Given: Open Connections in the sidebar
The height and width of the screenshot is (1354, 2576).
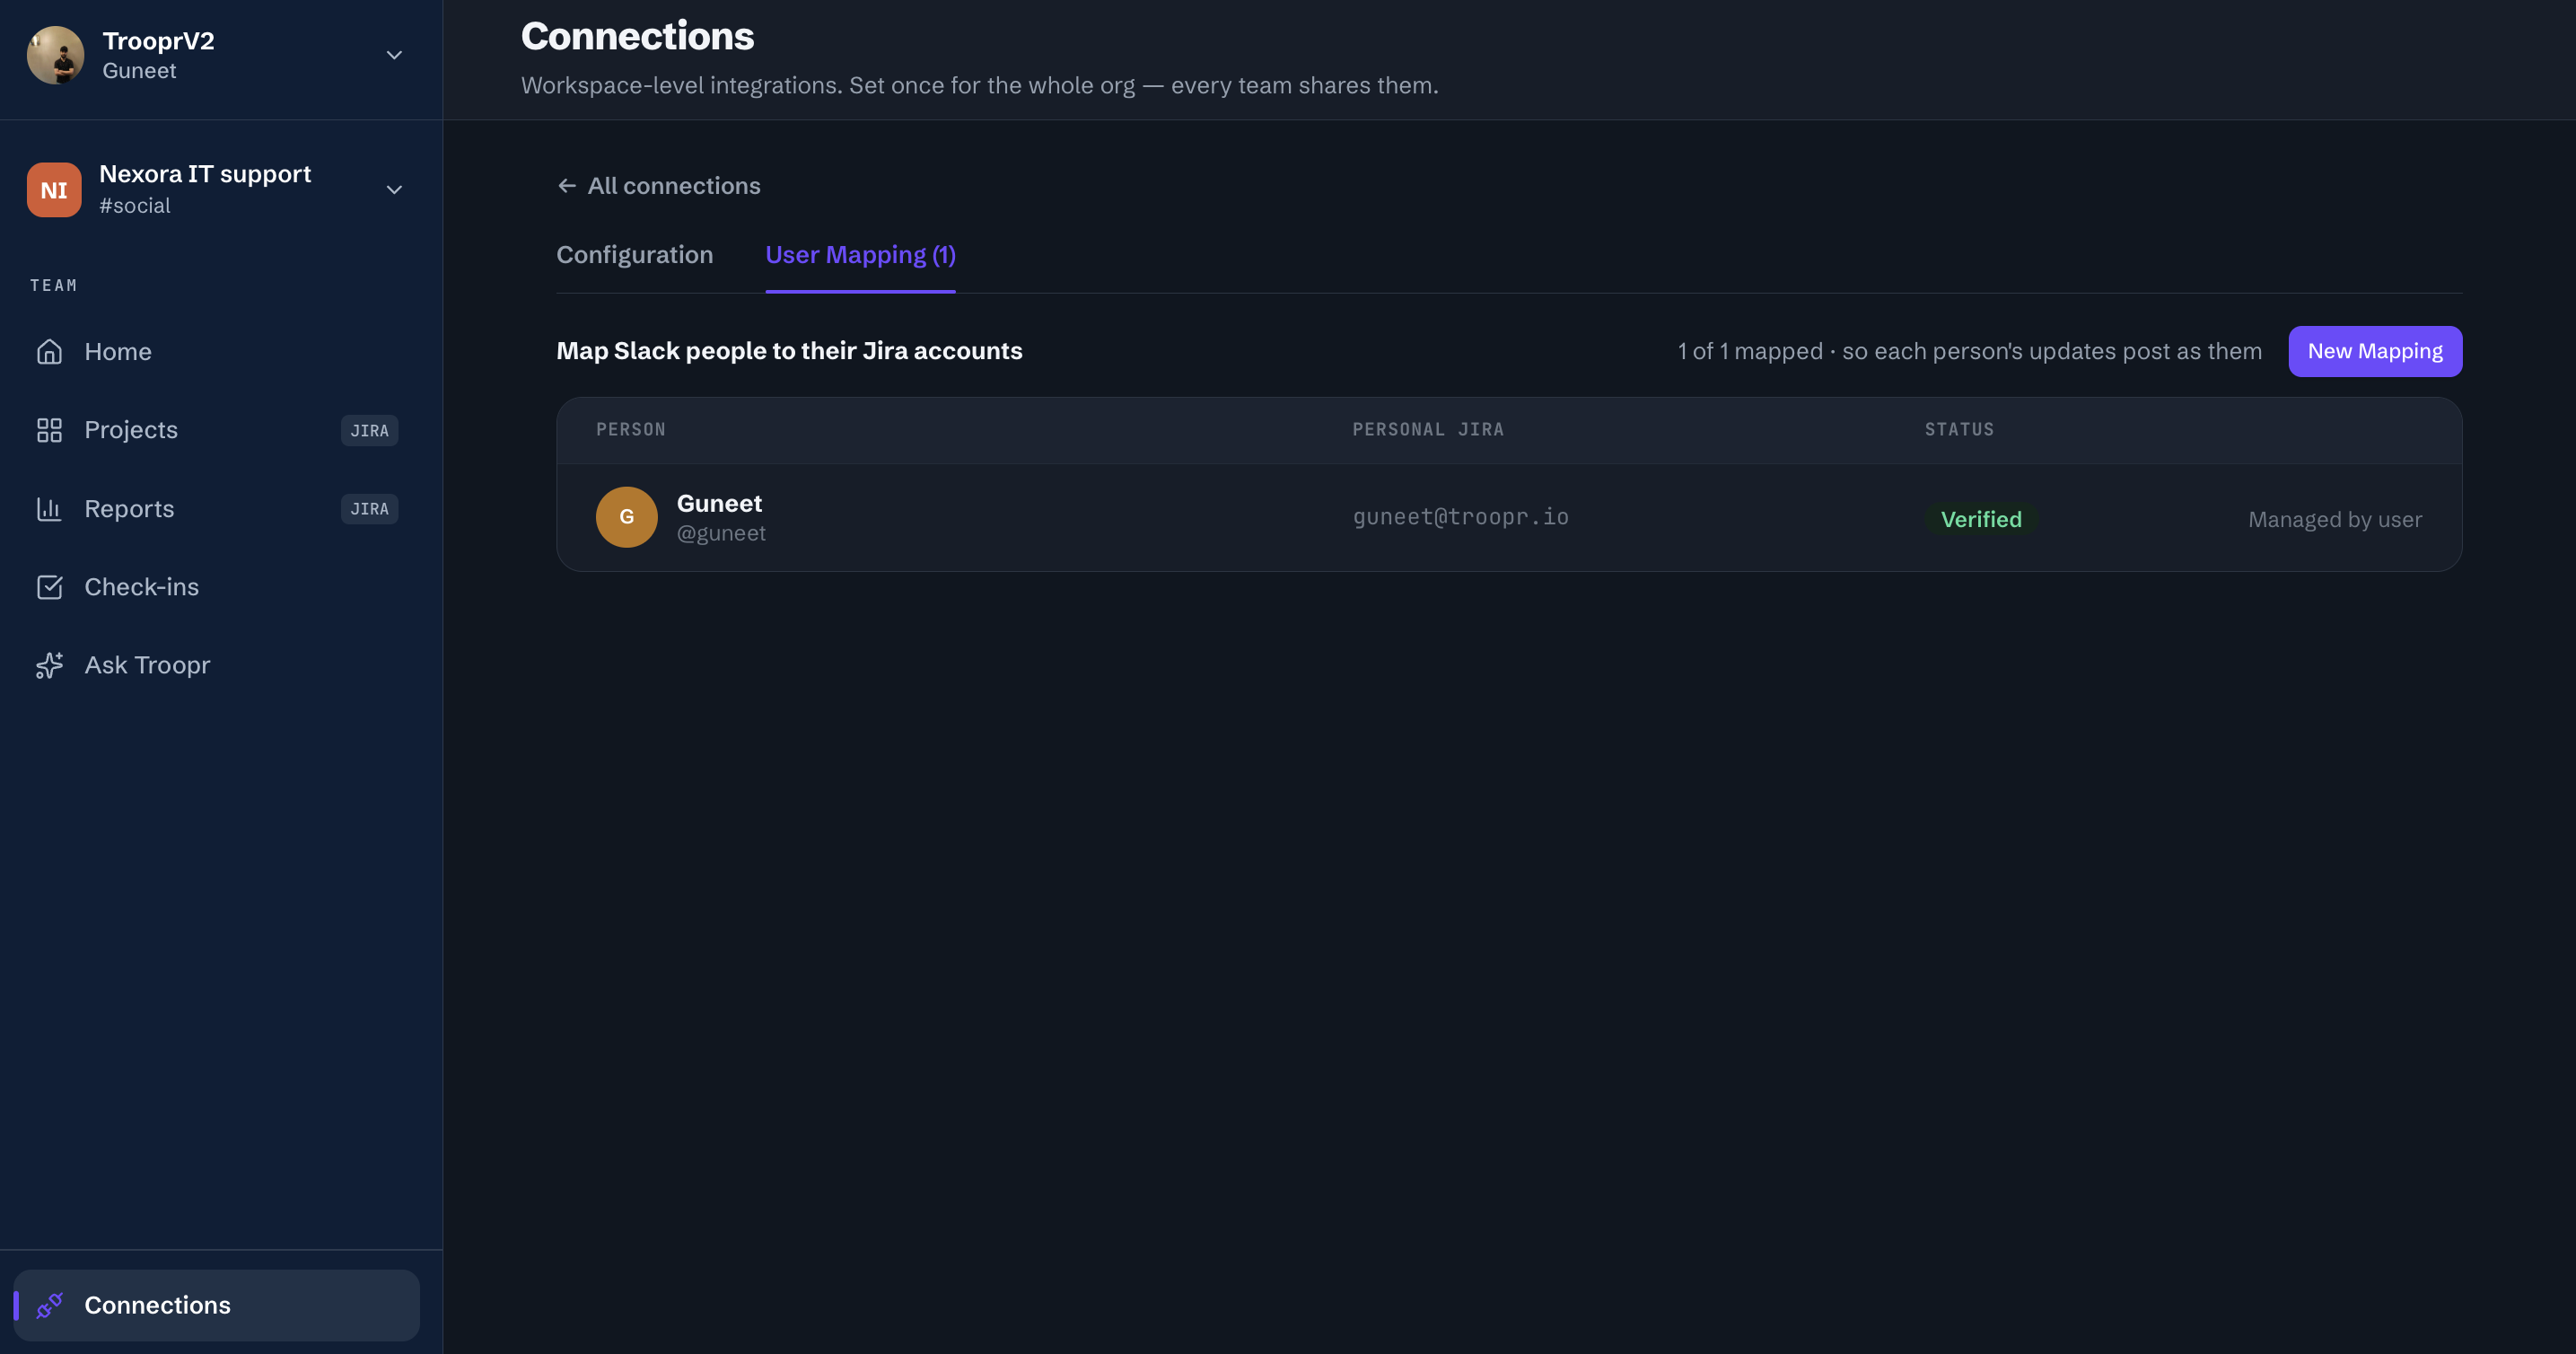Looking at the screenshot, I should pyautogui.click(x=217, y=1305).
